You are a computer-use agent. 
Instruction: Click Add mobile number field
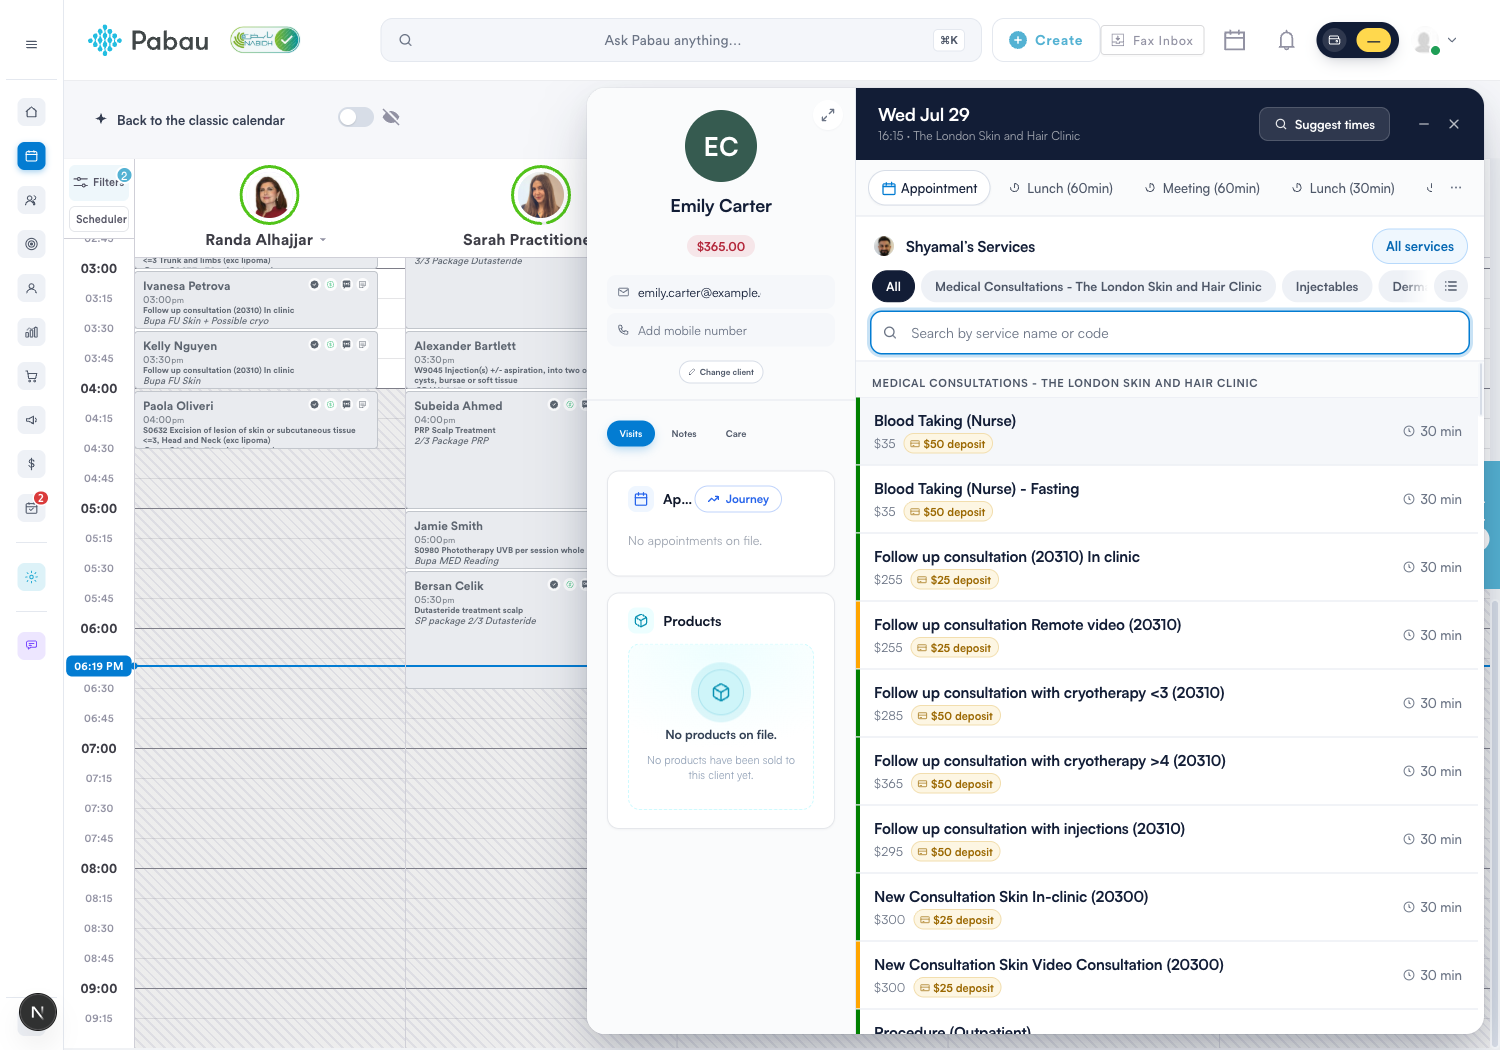click(x=721, y=330)
